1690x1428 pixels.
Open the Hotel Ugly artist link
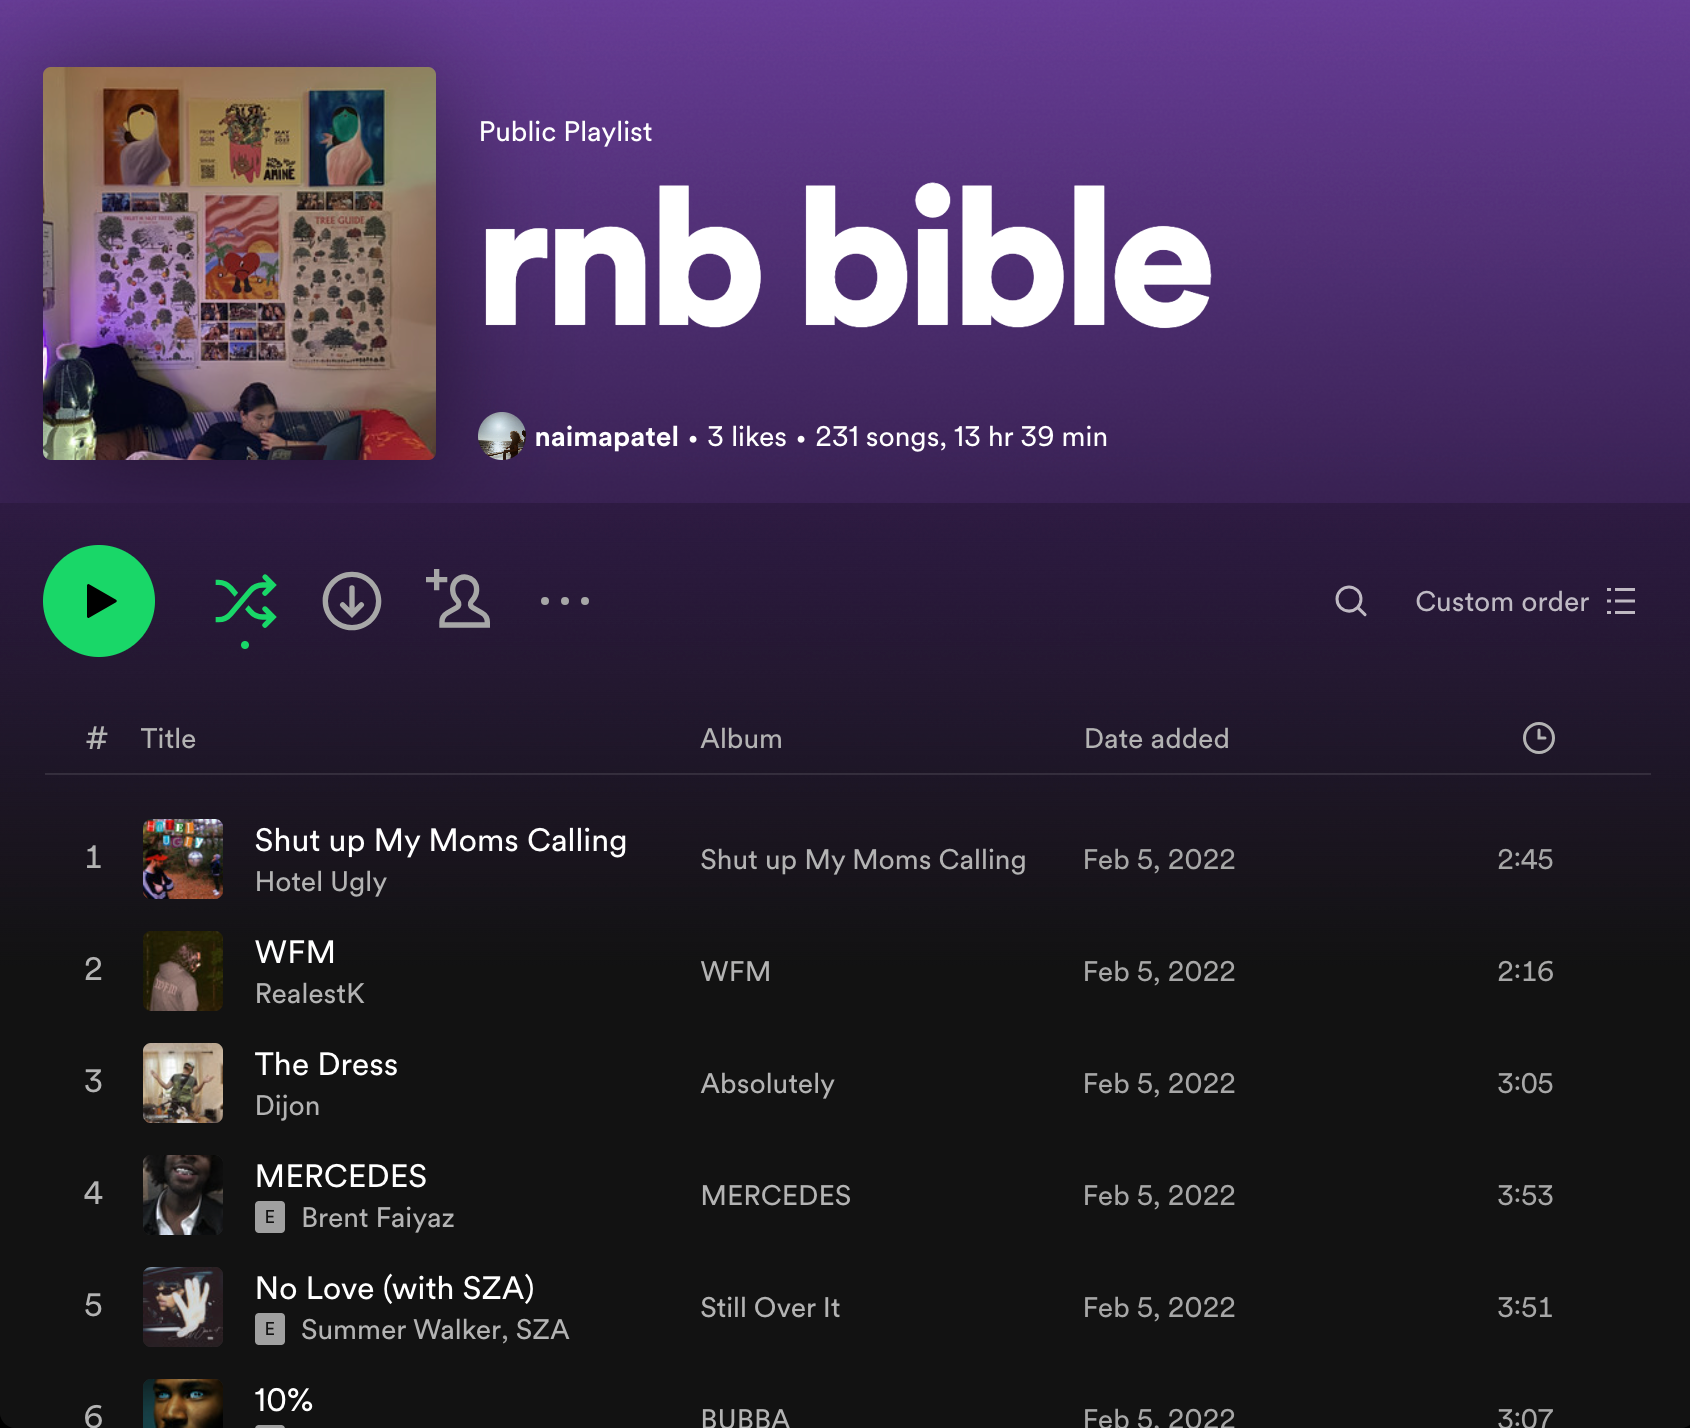click(x=320, y=882)
